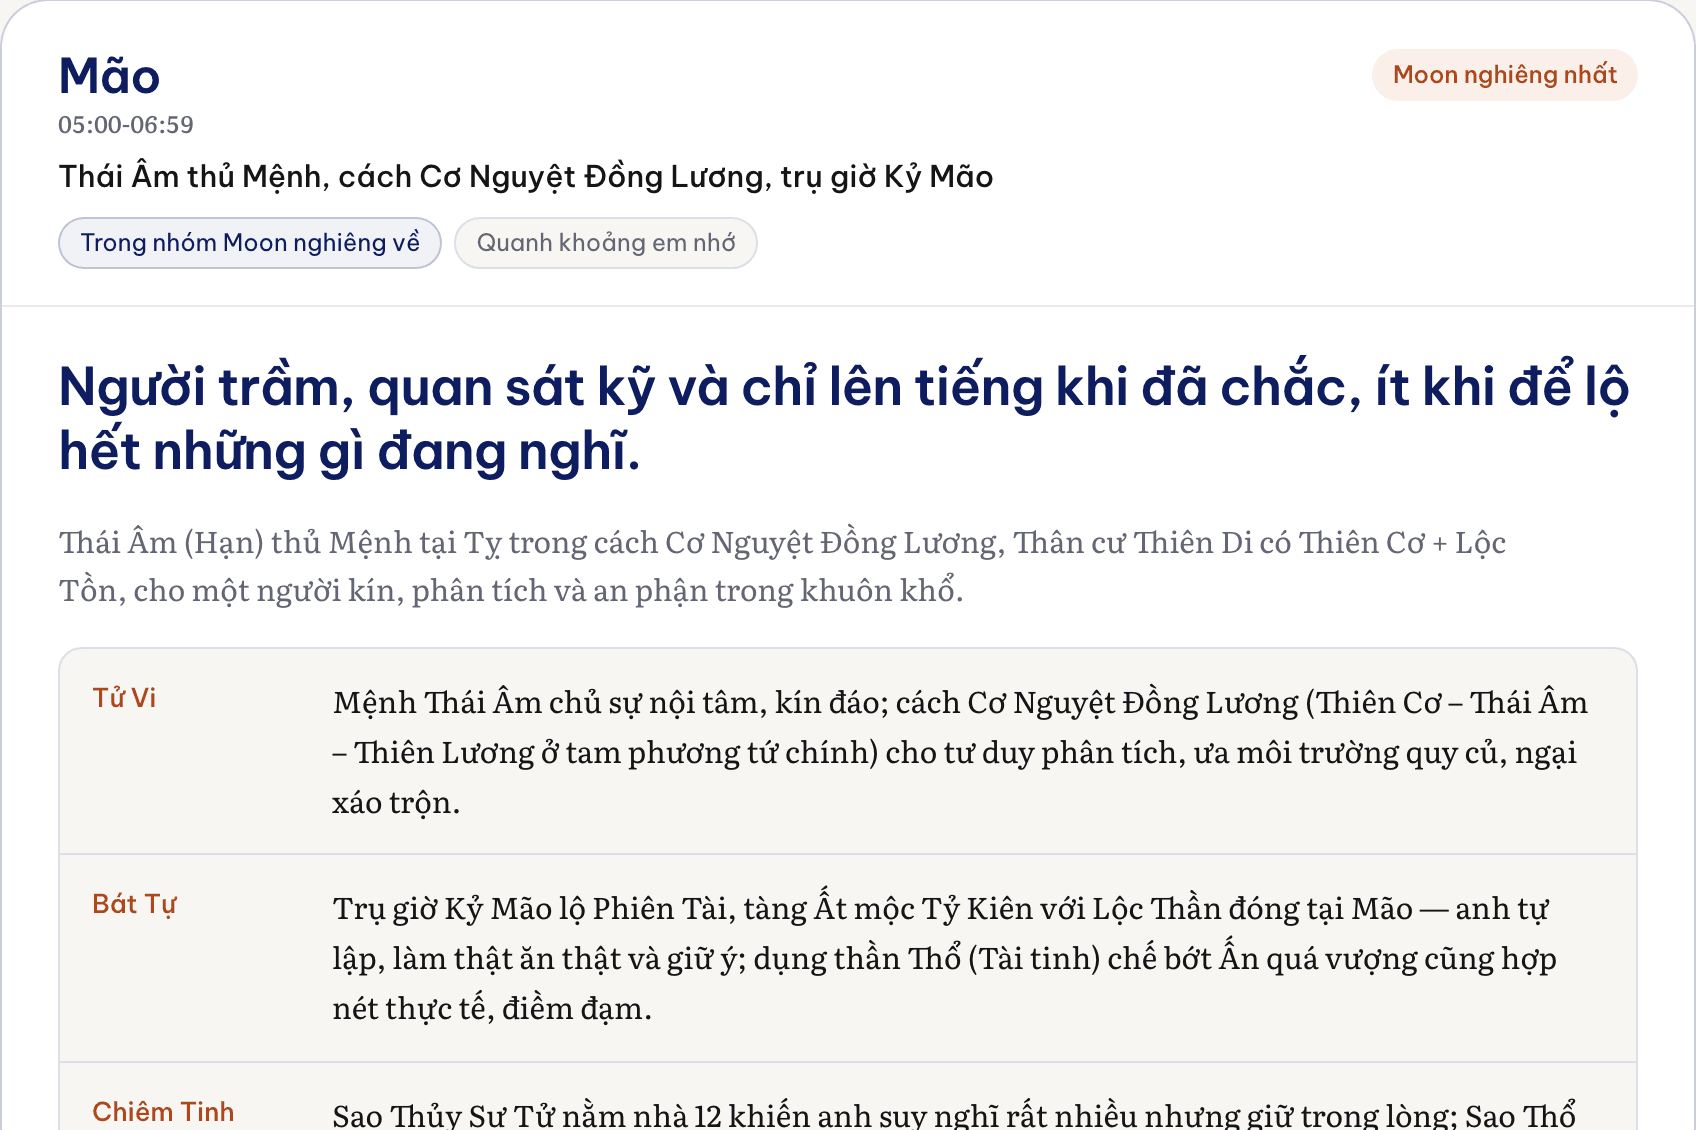
Task: Click the time range "05:00-06:59"
Action: click(126, 125)
